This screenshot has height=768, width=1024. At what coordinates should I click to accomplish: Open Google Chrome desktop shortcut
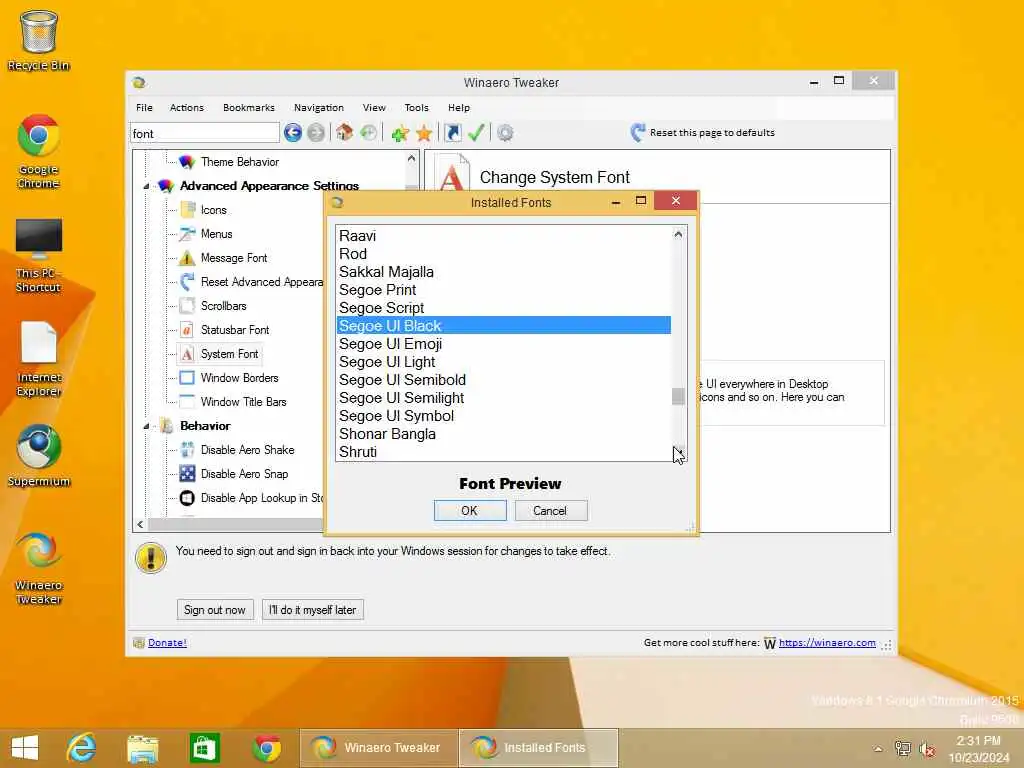39,152
